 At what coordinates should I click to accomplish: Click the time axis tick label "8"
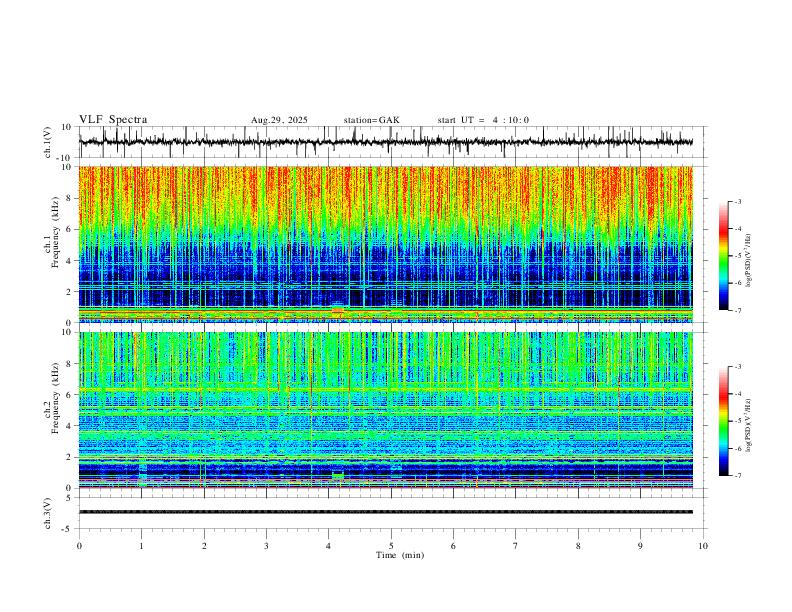[x=578, y=546]
